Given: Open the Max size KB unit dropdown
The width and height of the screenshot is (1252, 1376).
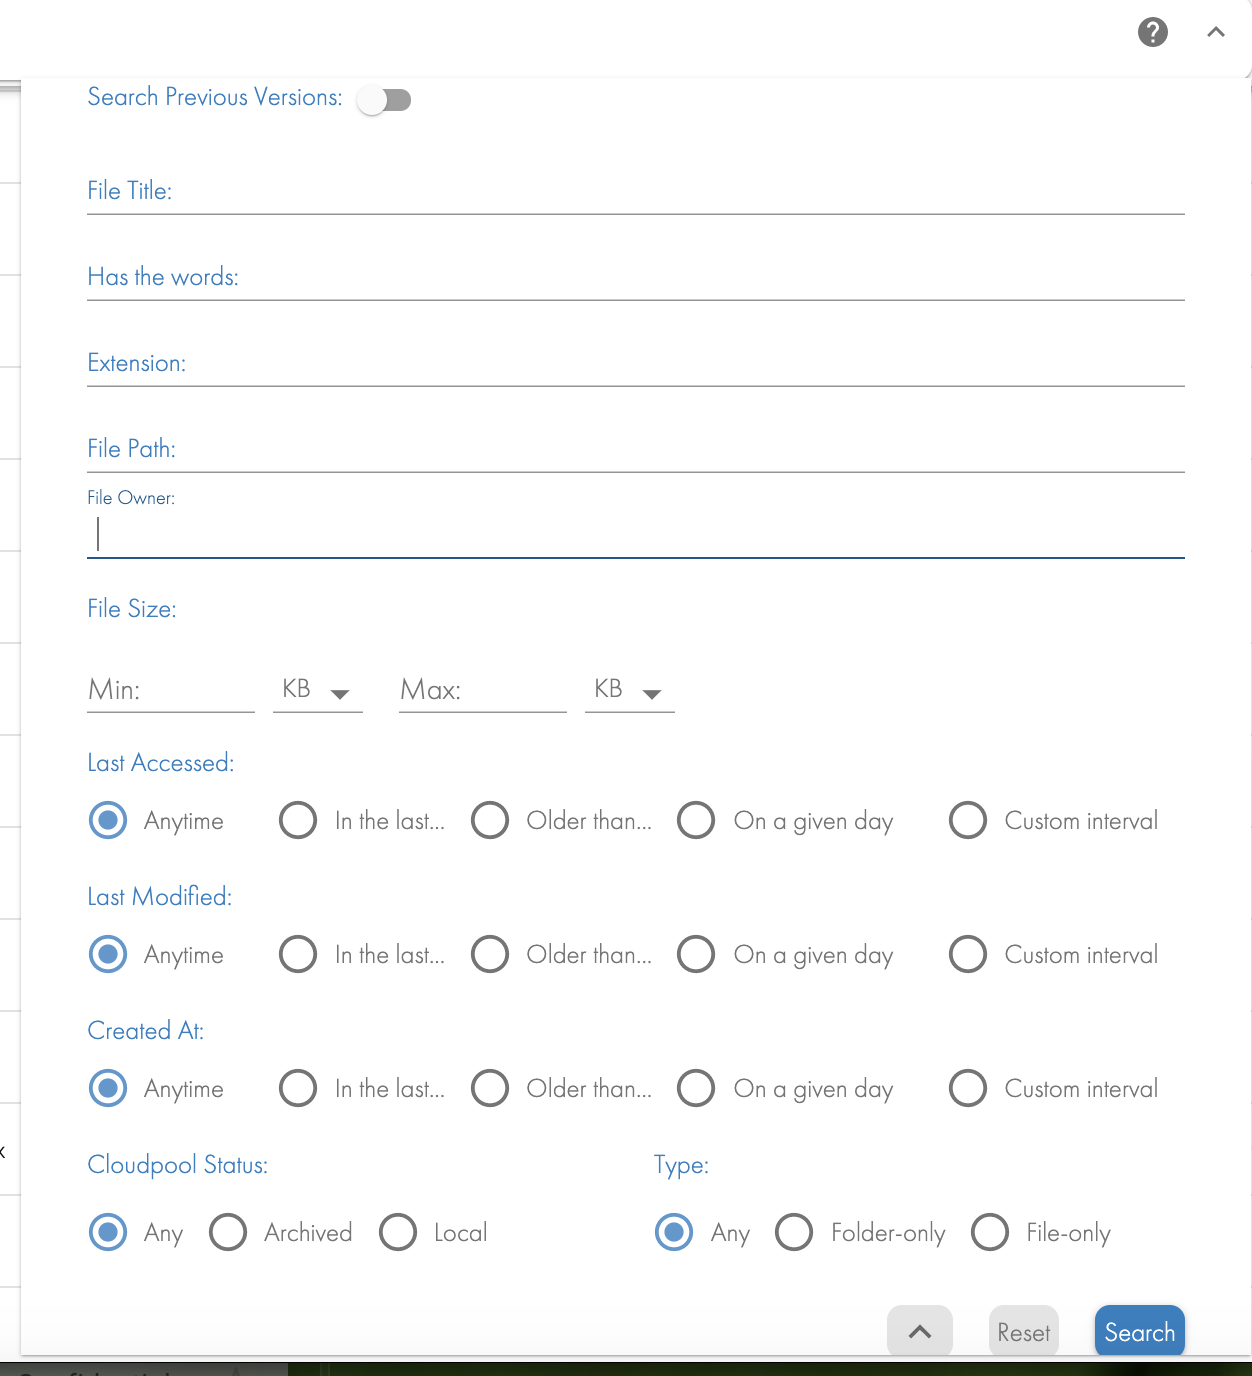Looking at the screenshot, I should click(x=629, y=690).
